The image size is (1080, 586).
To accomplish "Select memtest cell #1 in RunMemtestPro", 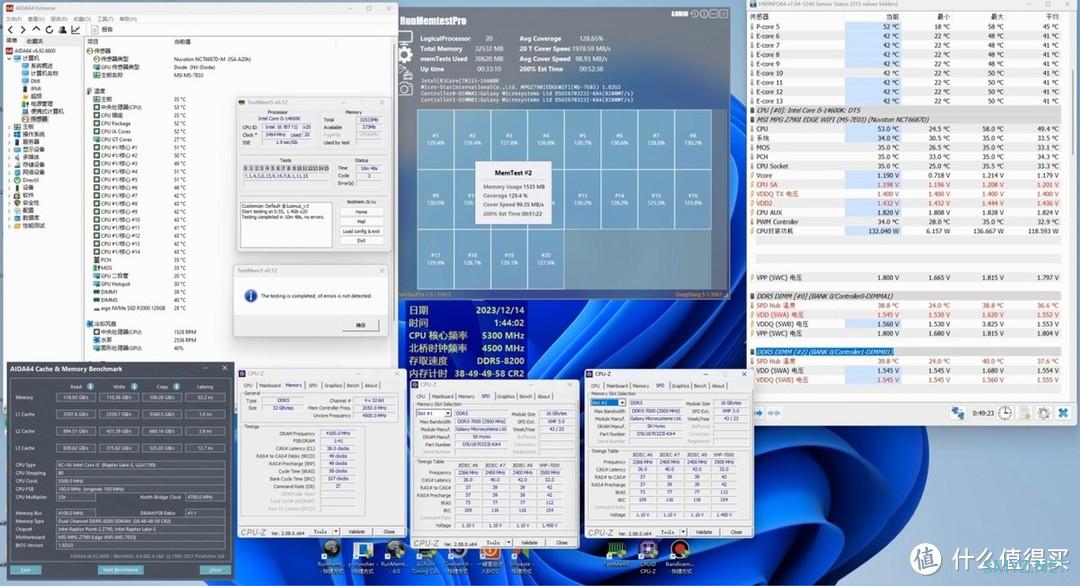I will [435, 139].
